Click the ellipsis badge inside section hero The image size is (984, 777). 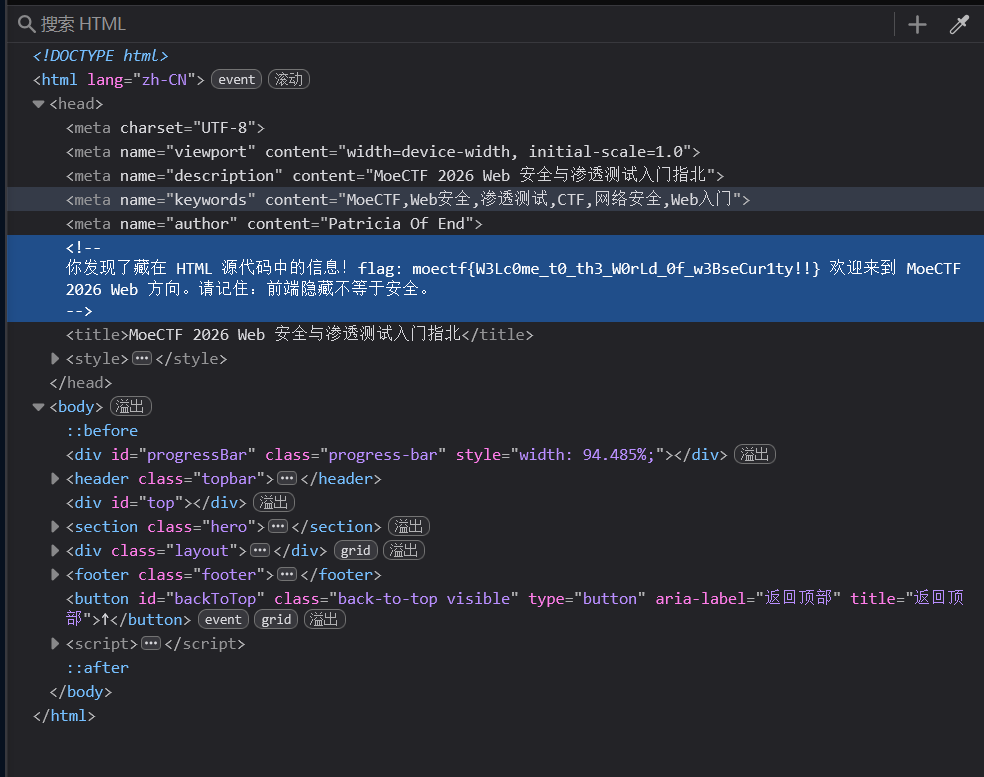click(278, 527)
